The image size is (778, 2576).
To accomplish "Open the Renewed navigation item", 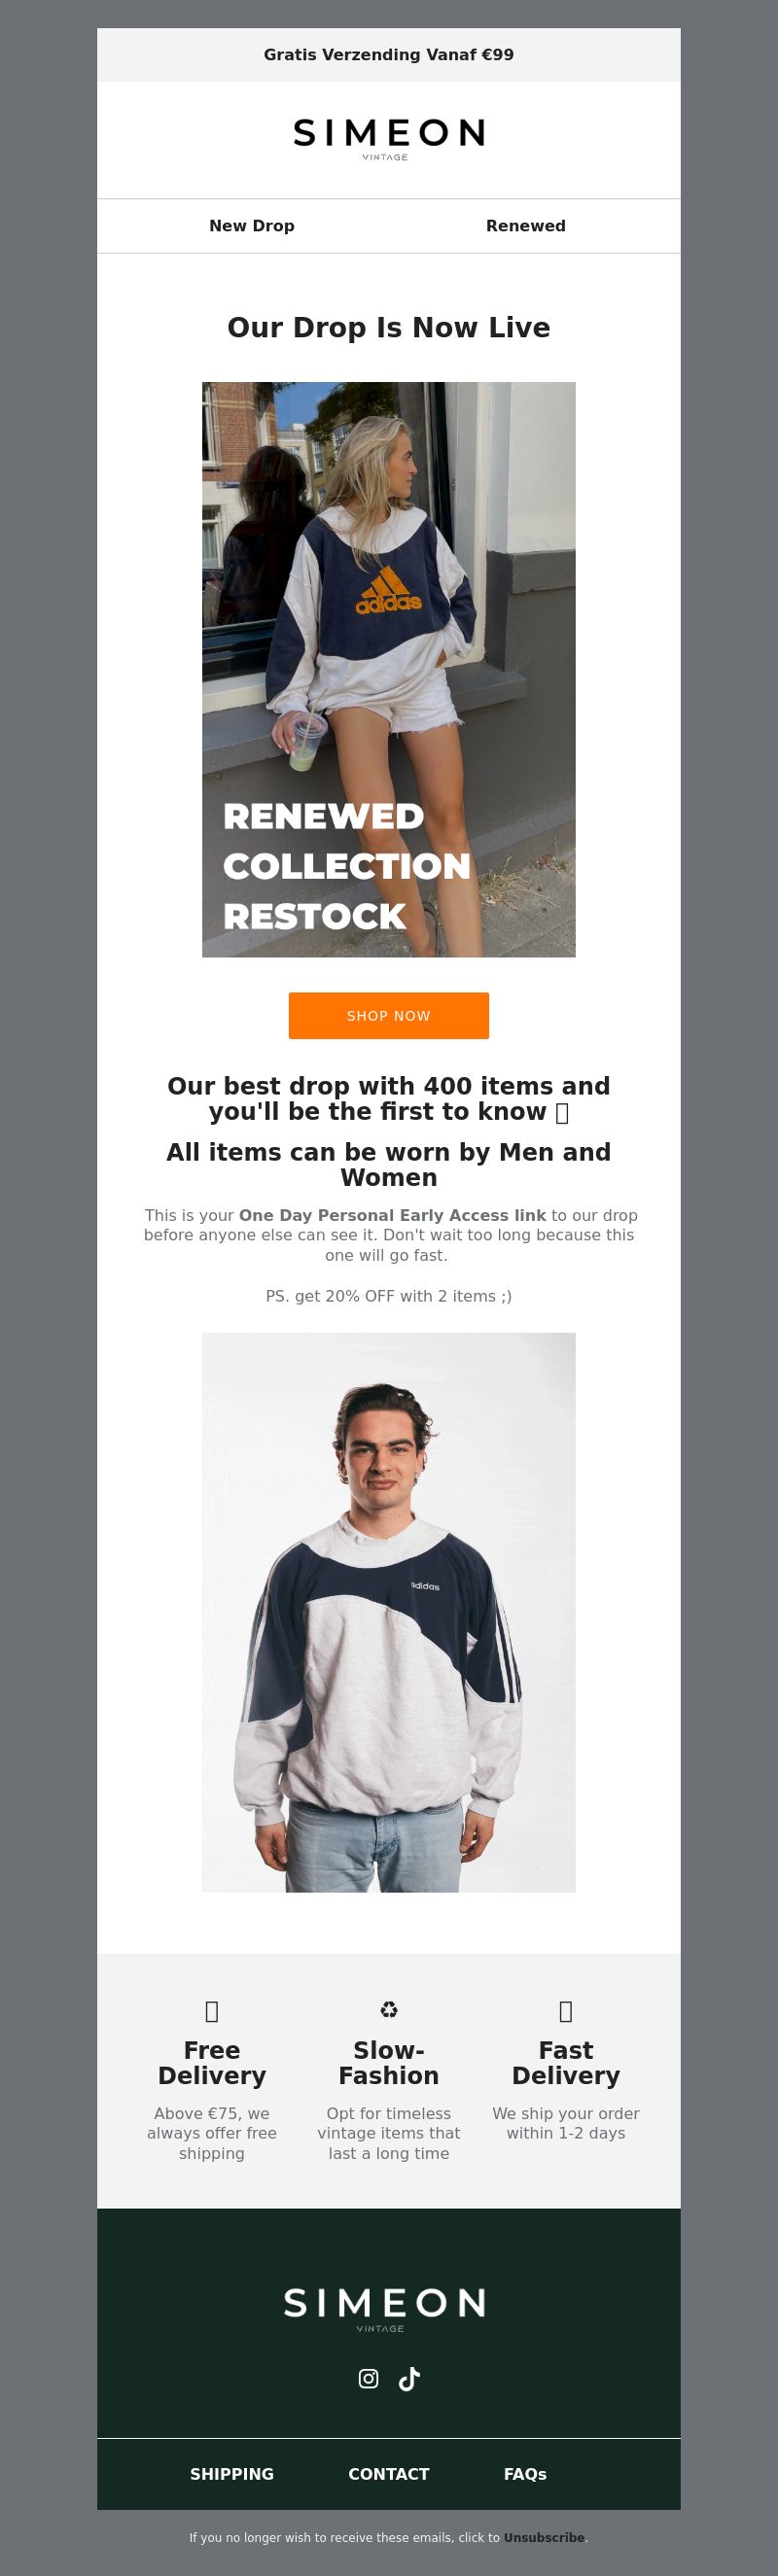I will coord(526,226).
